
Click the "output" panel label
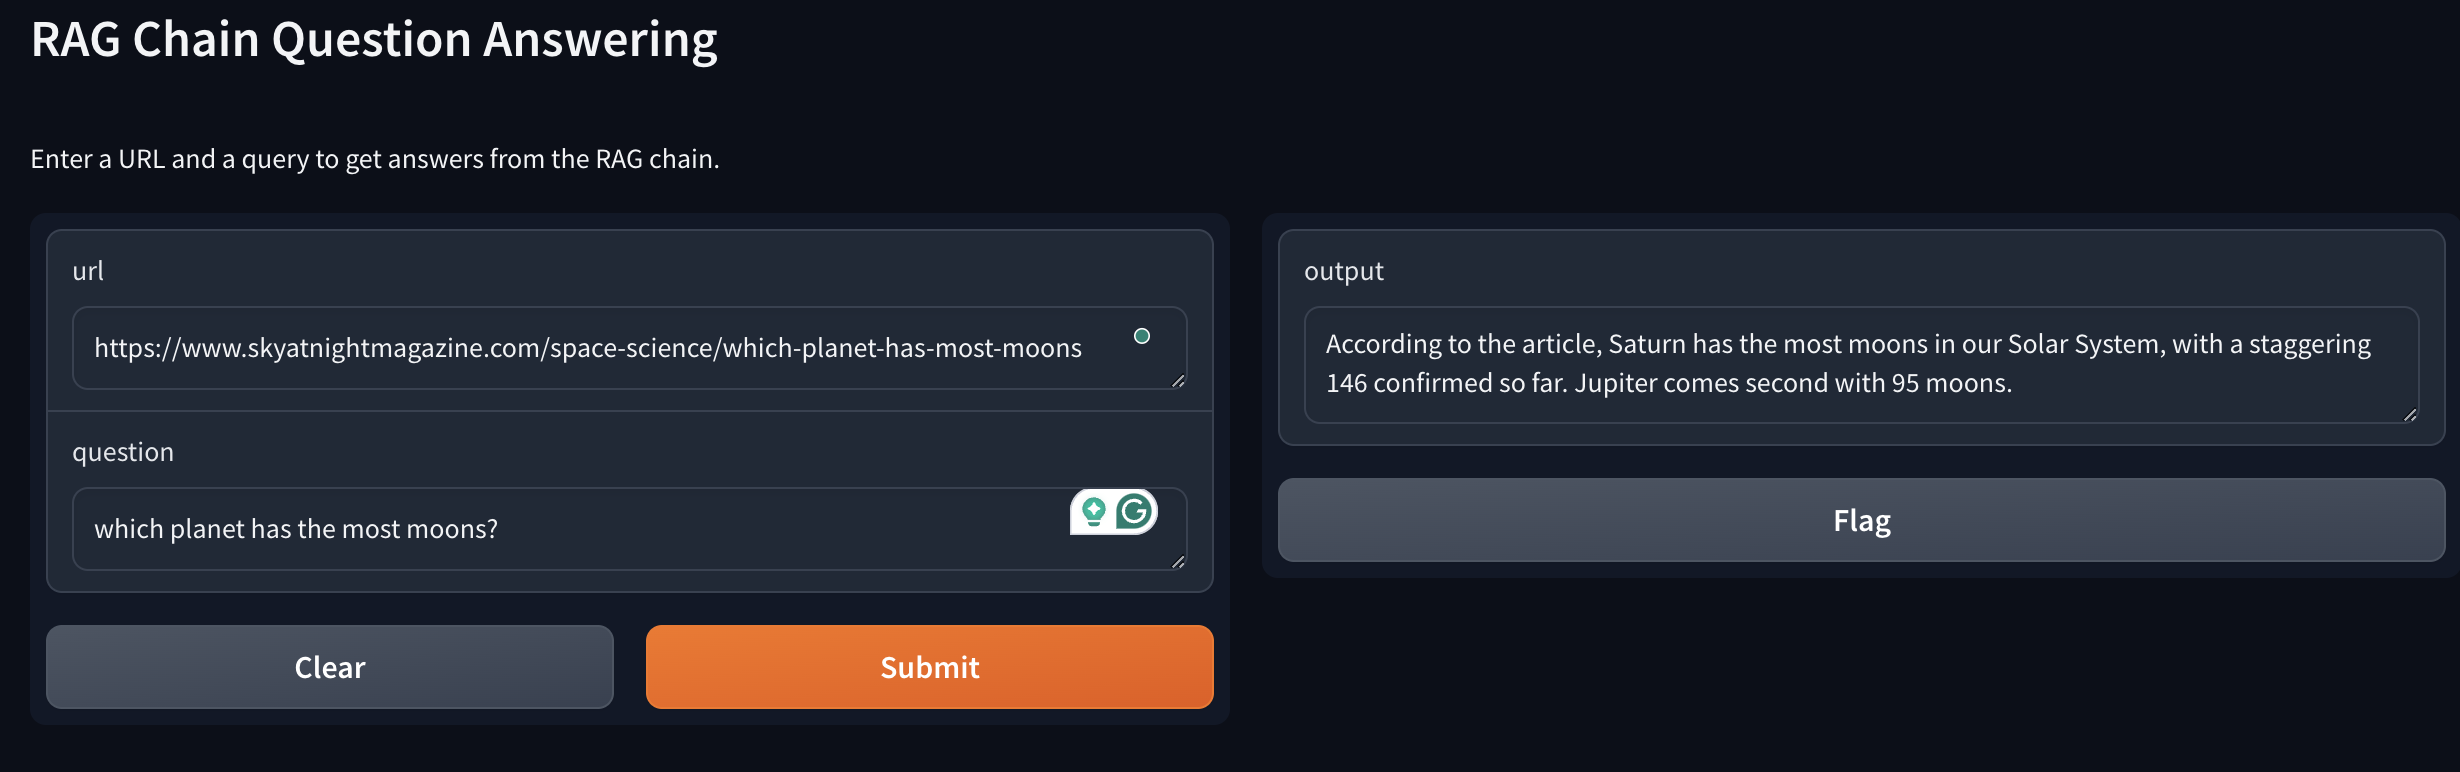pyautogui.click(x=1343, y=271)
